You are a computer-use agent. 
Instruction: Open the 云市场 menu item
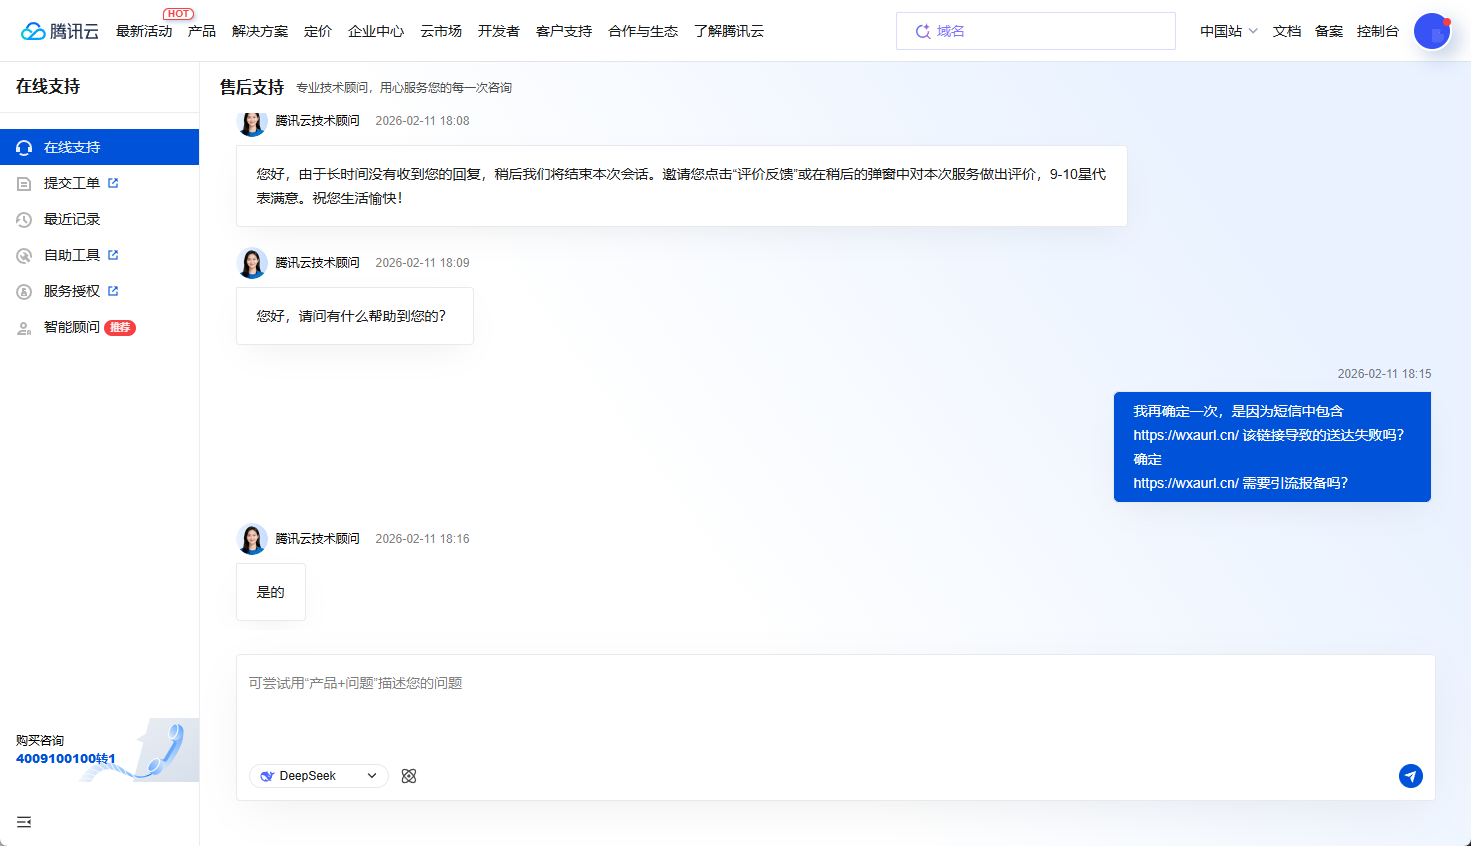(441, 31)
